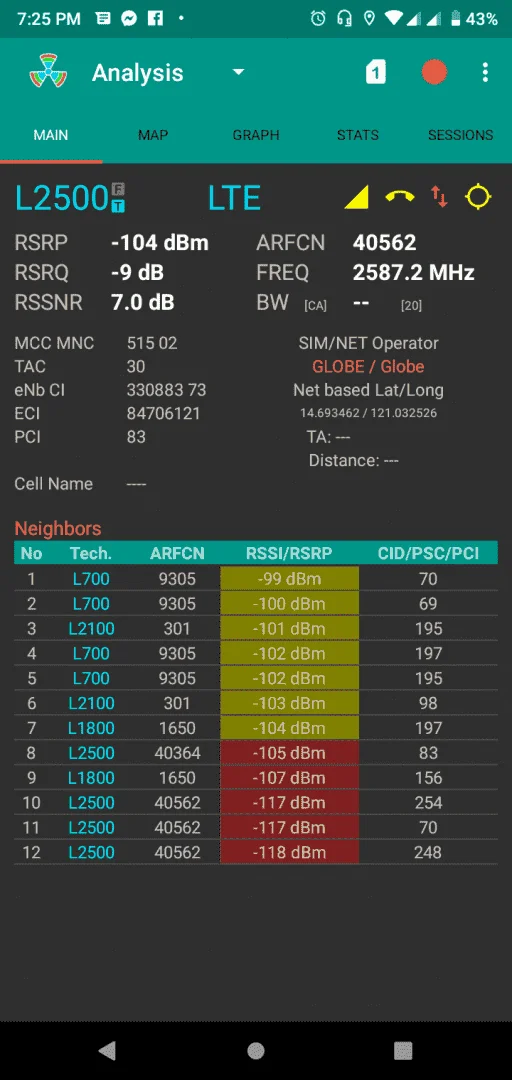Go to the SESSIONS tab
Viewport: 512px width, 1080px height.
click(460, 135)
